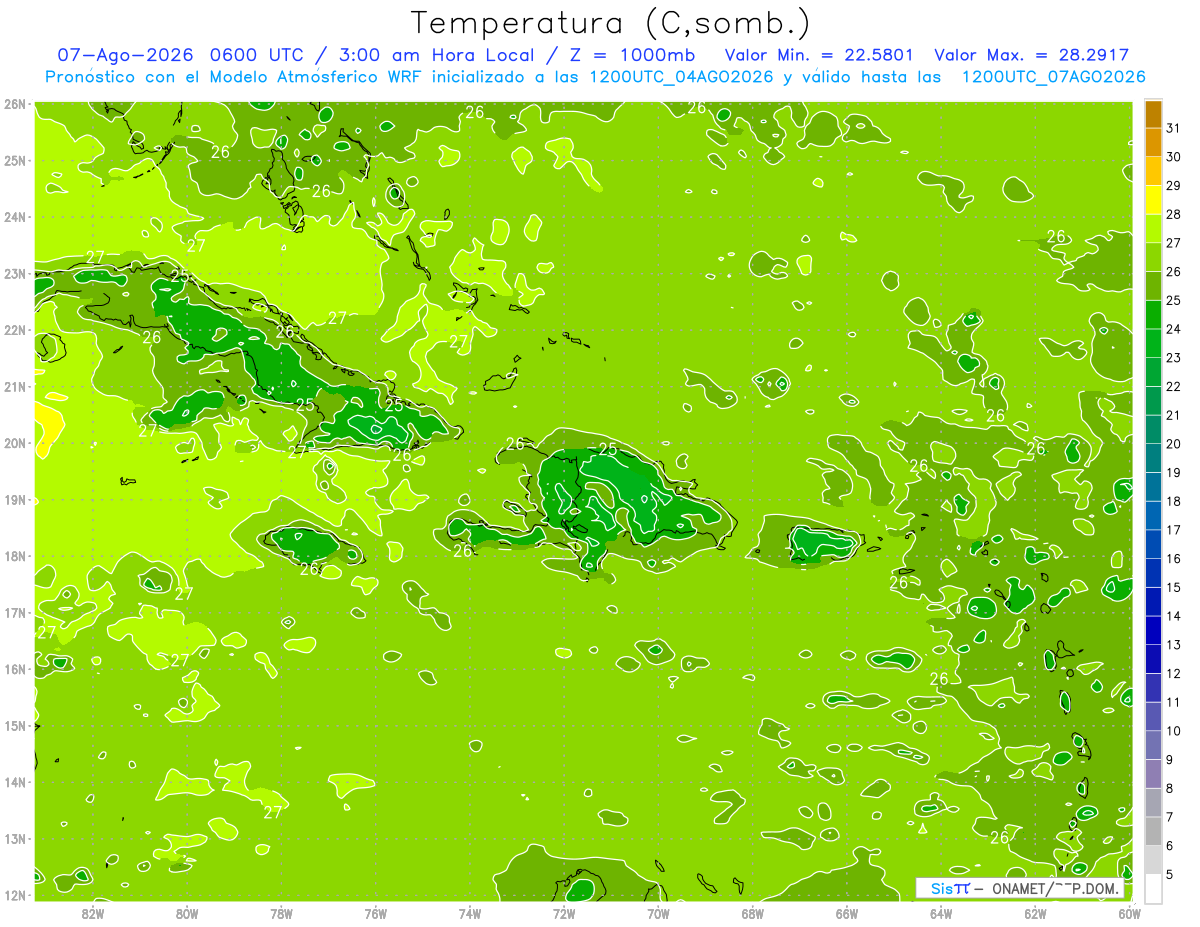
Task: Click the number 8 on the color legend
Action: pyautogui.click(x=1170, y=788)
